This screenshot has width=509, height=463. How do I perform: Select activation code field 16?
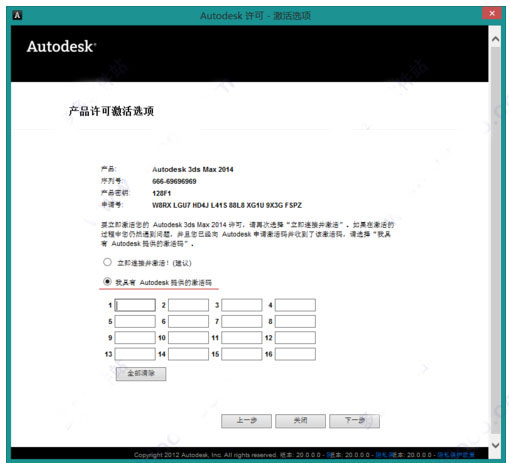[x=295, y=354]
